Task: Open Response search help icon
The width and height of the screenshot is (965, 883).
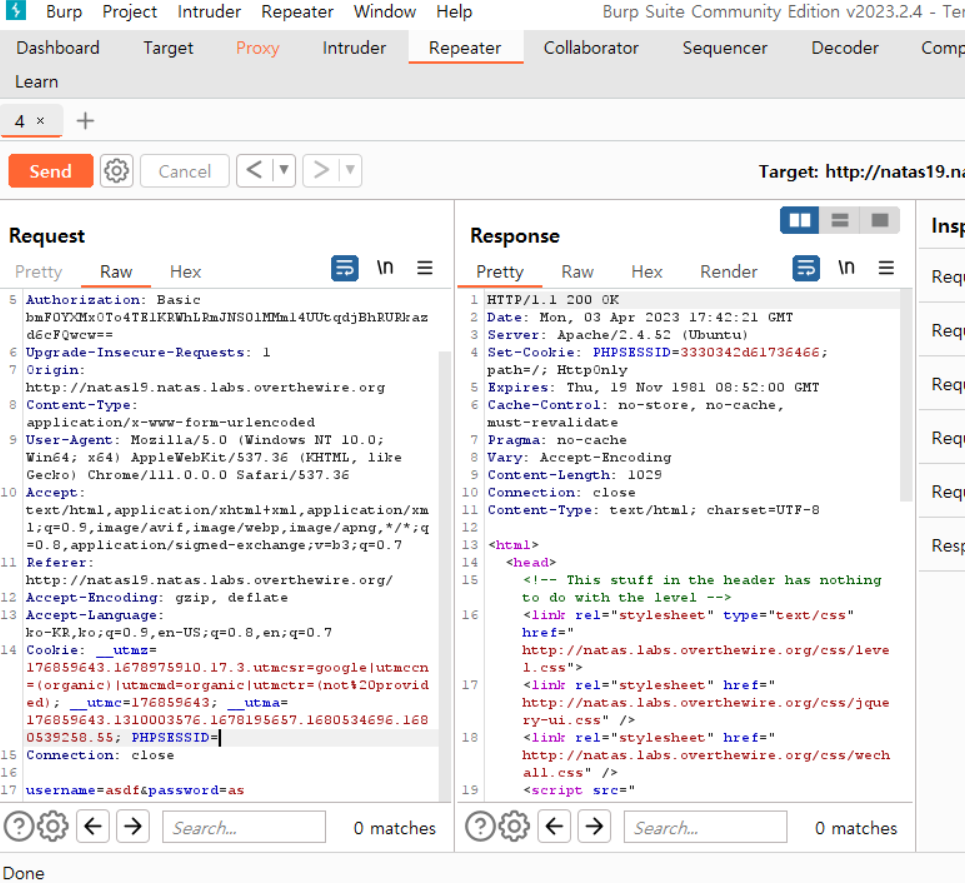Action: [480, 826]
